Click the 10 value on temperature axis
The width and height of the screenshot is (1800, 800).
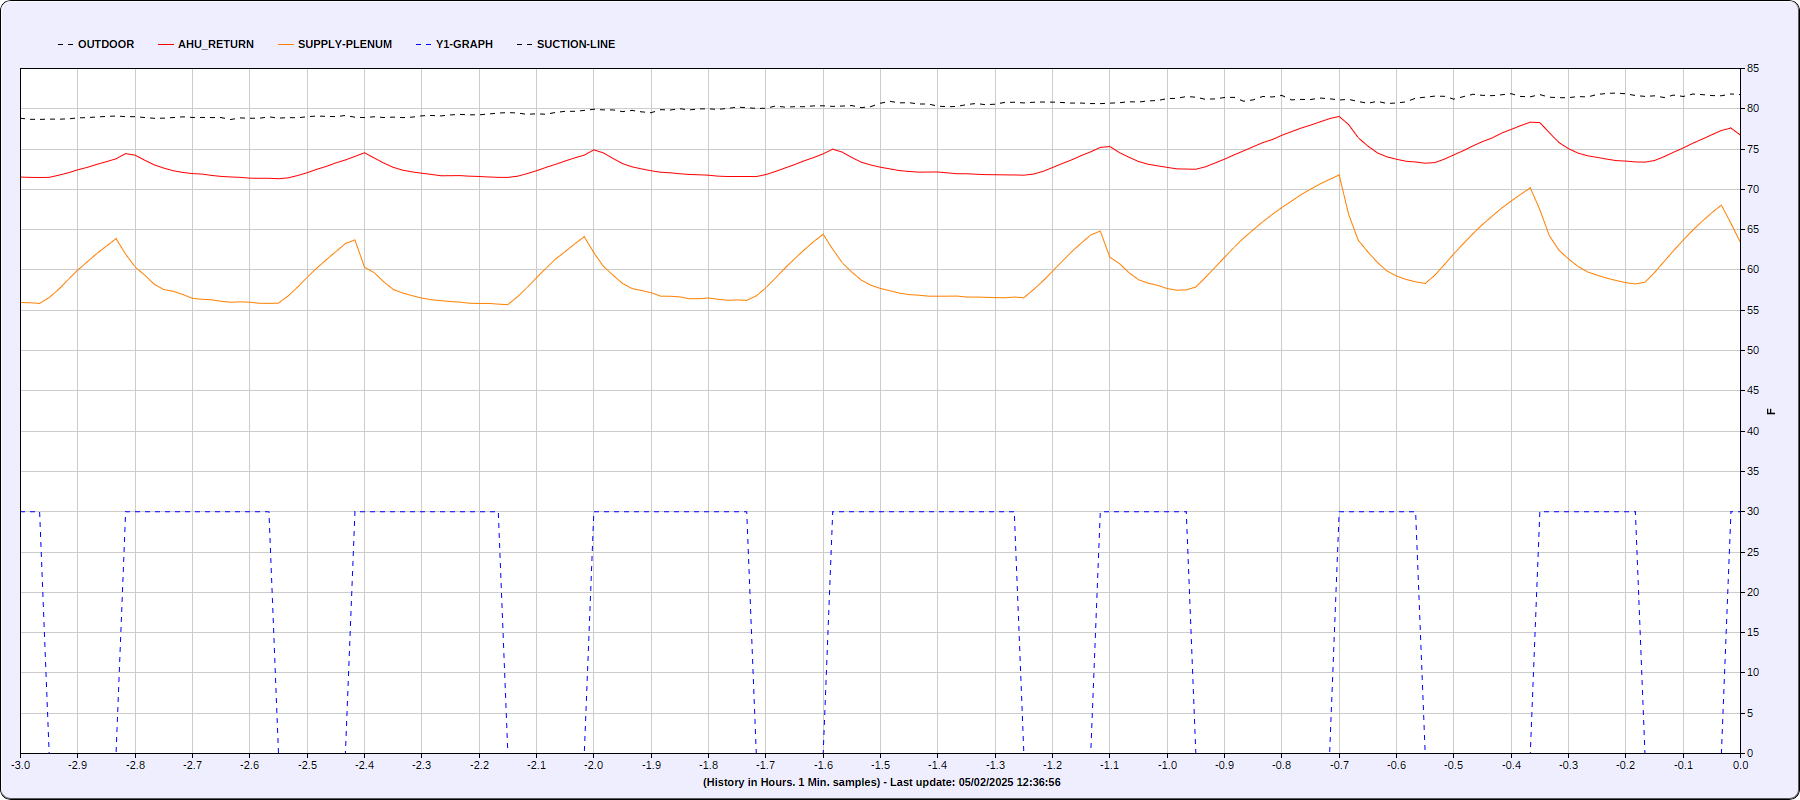pos(1753,672)
